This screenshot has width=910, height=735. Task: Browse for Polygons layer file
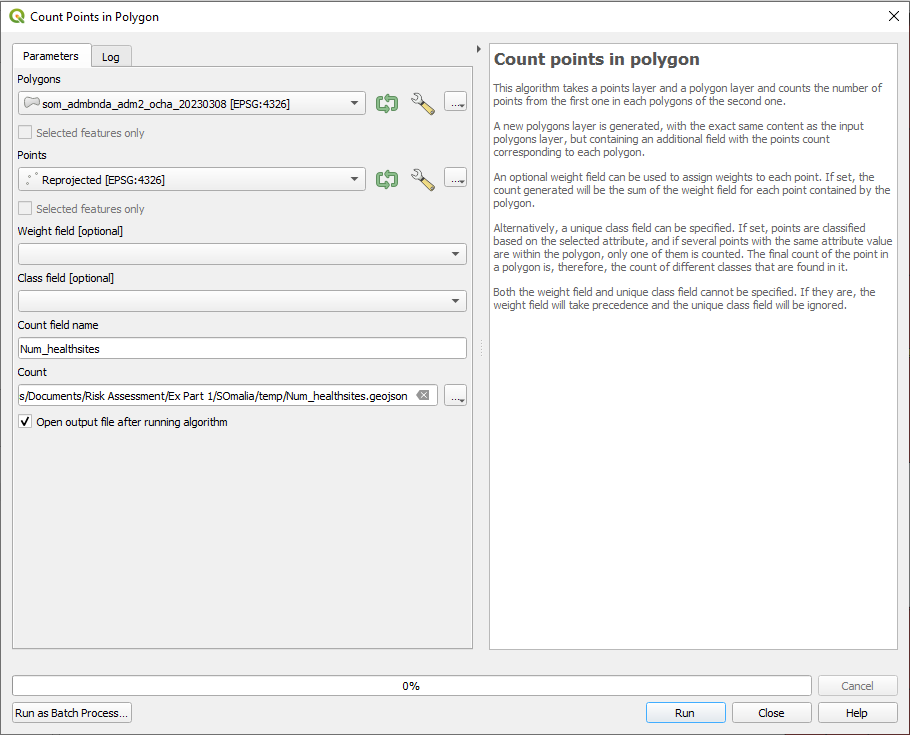pos(455,103)
